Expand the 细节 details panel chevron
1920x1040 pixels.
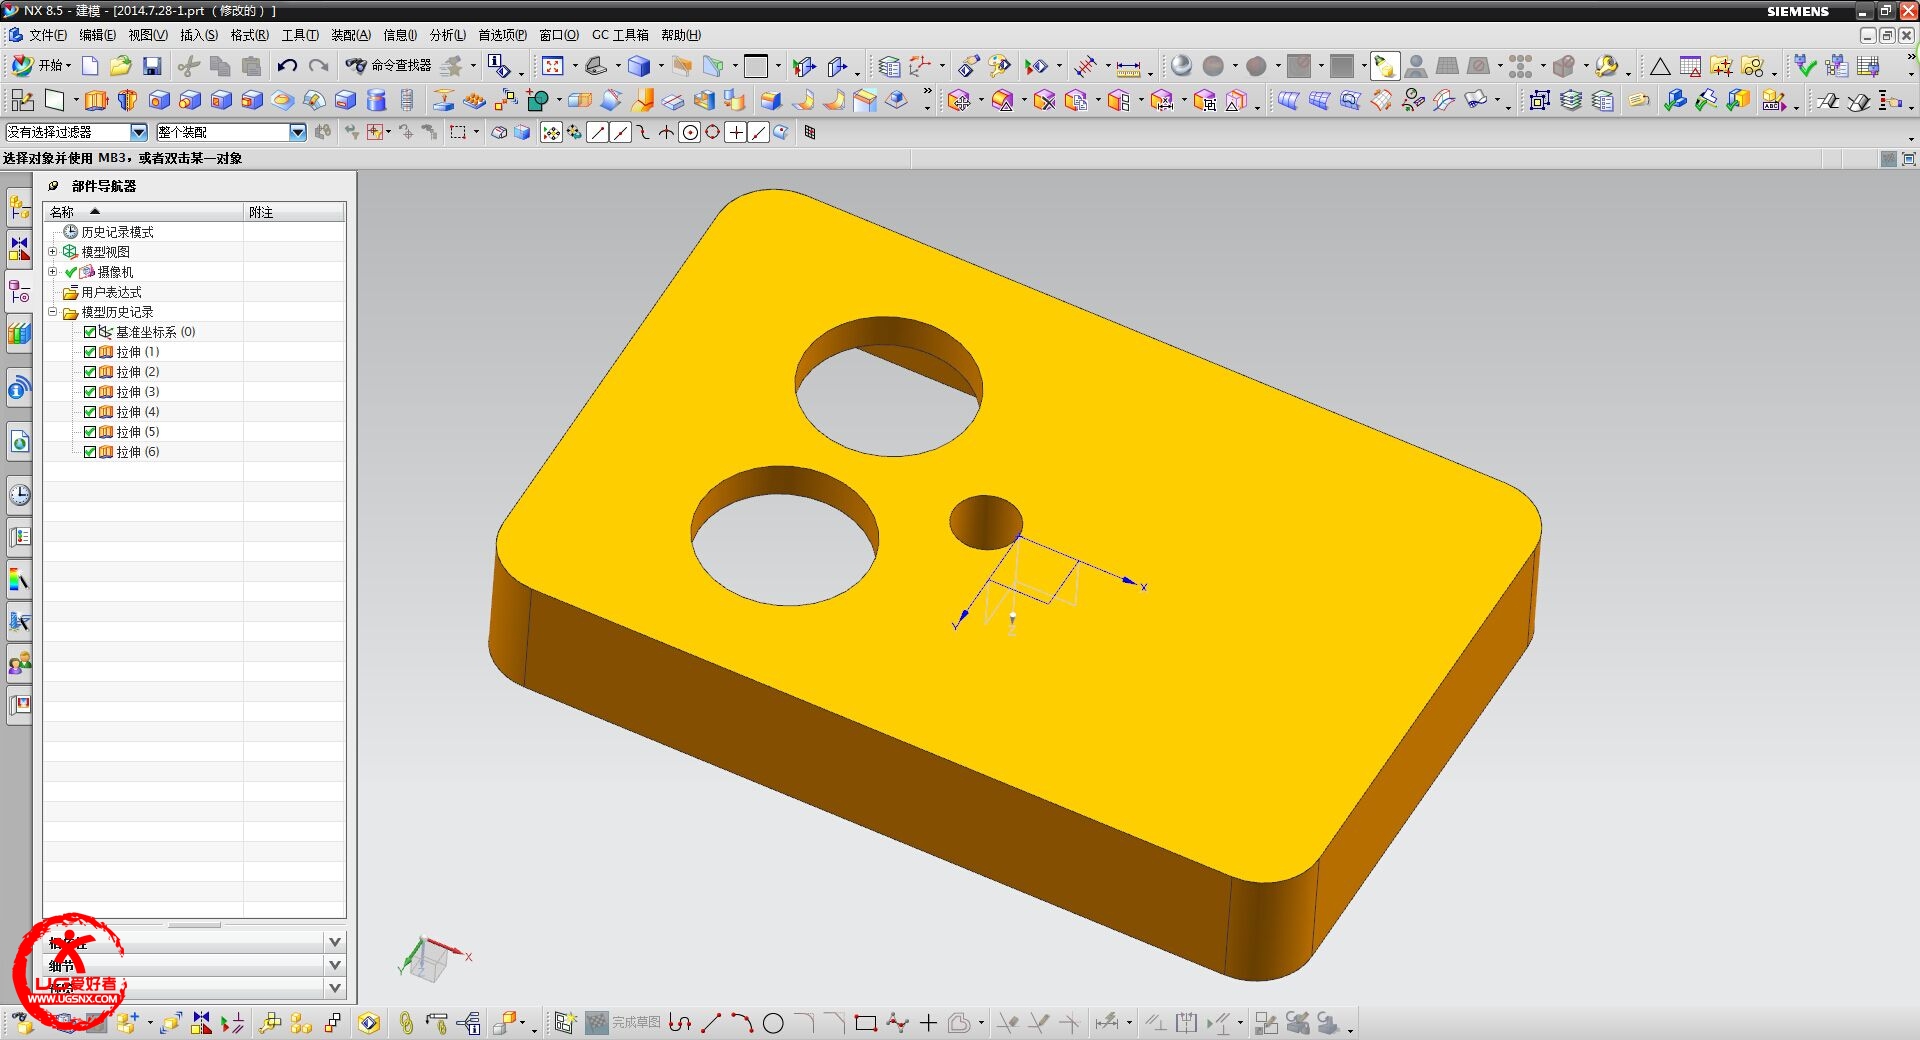[335, 965]
